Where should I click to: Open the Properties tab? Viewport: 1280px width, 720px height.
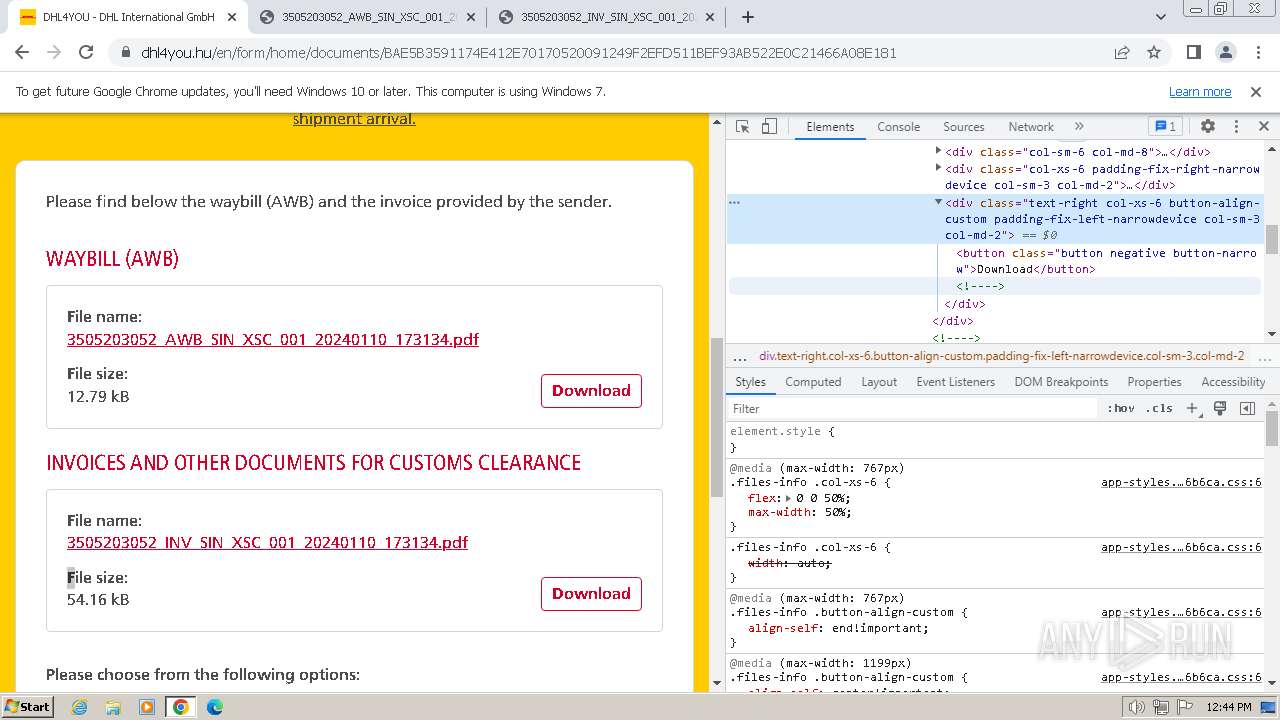[1154, 382]
